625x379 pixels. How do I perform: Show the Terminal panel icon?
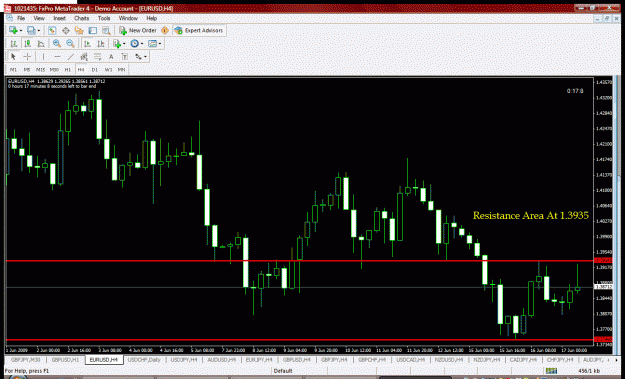pos(92,30)
